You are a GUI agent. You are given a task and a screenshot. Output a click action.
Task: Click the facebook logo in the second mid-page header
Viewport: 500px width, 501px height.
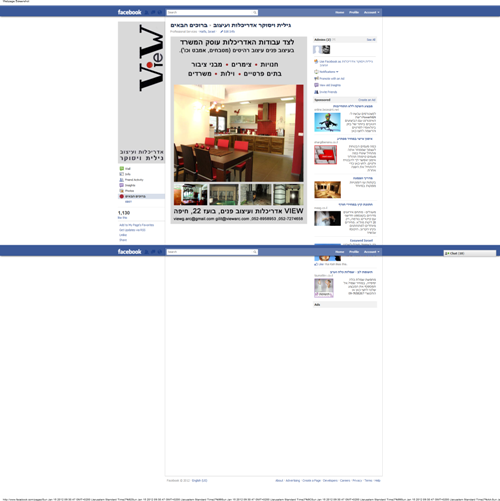[129, 252]
